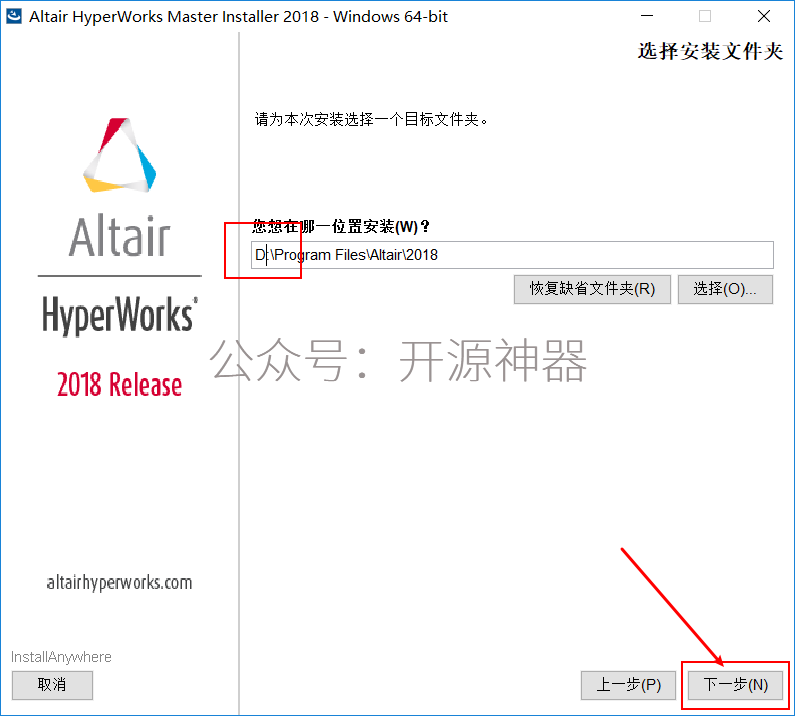Minimize the installer window
Screen dimensions: 795x716
coord(647,16)
